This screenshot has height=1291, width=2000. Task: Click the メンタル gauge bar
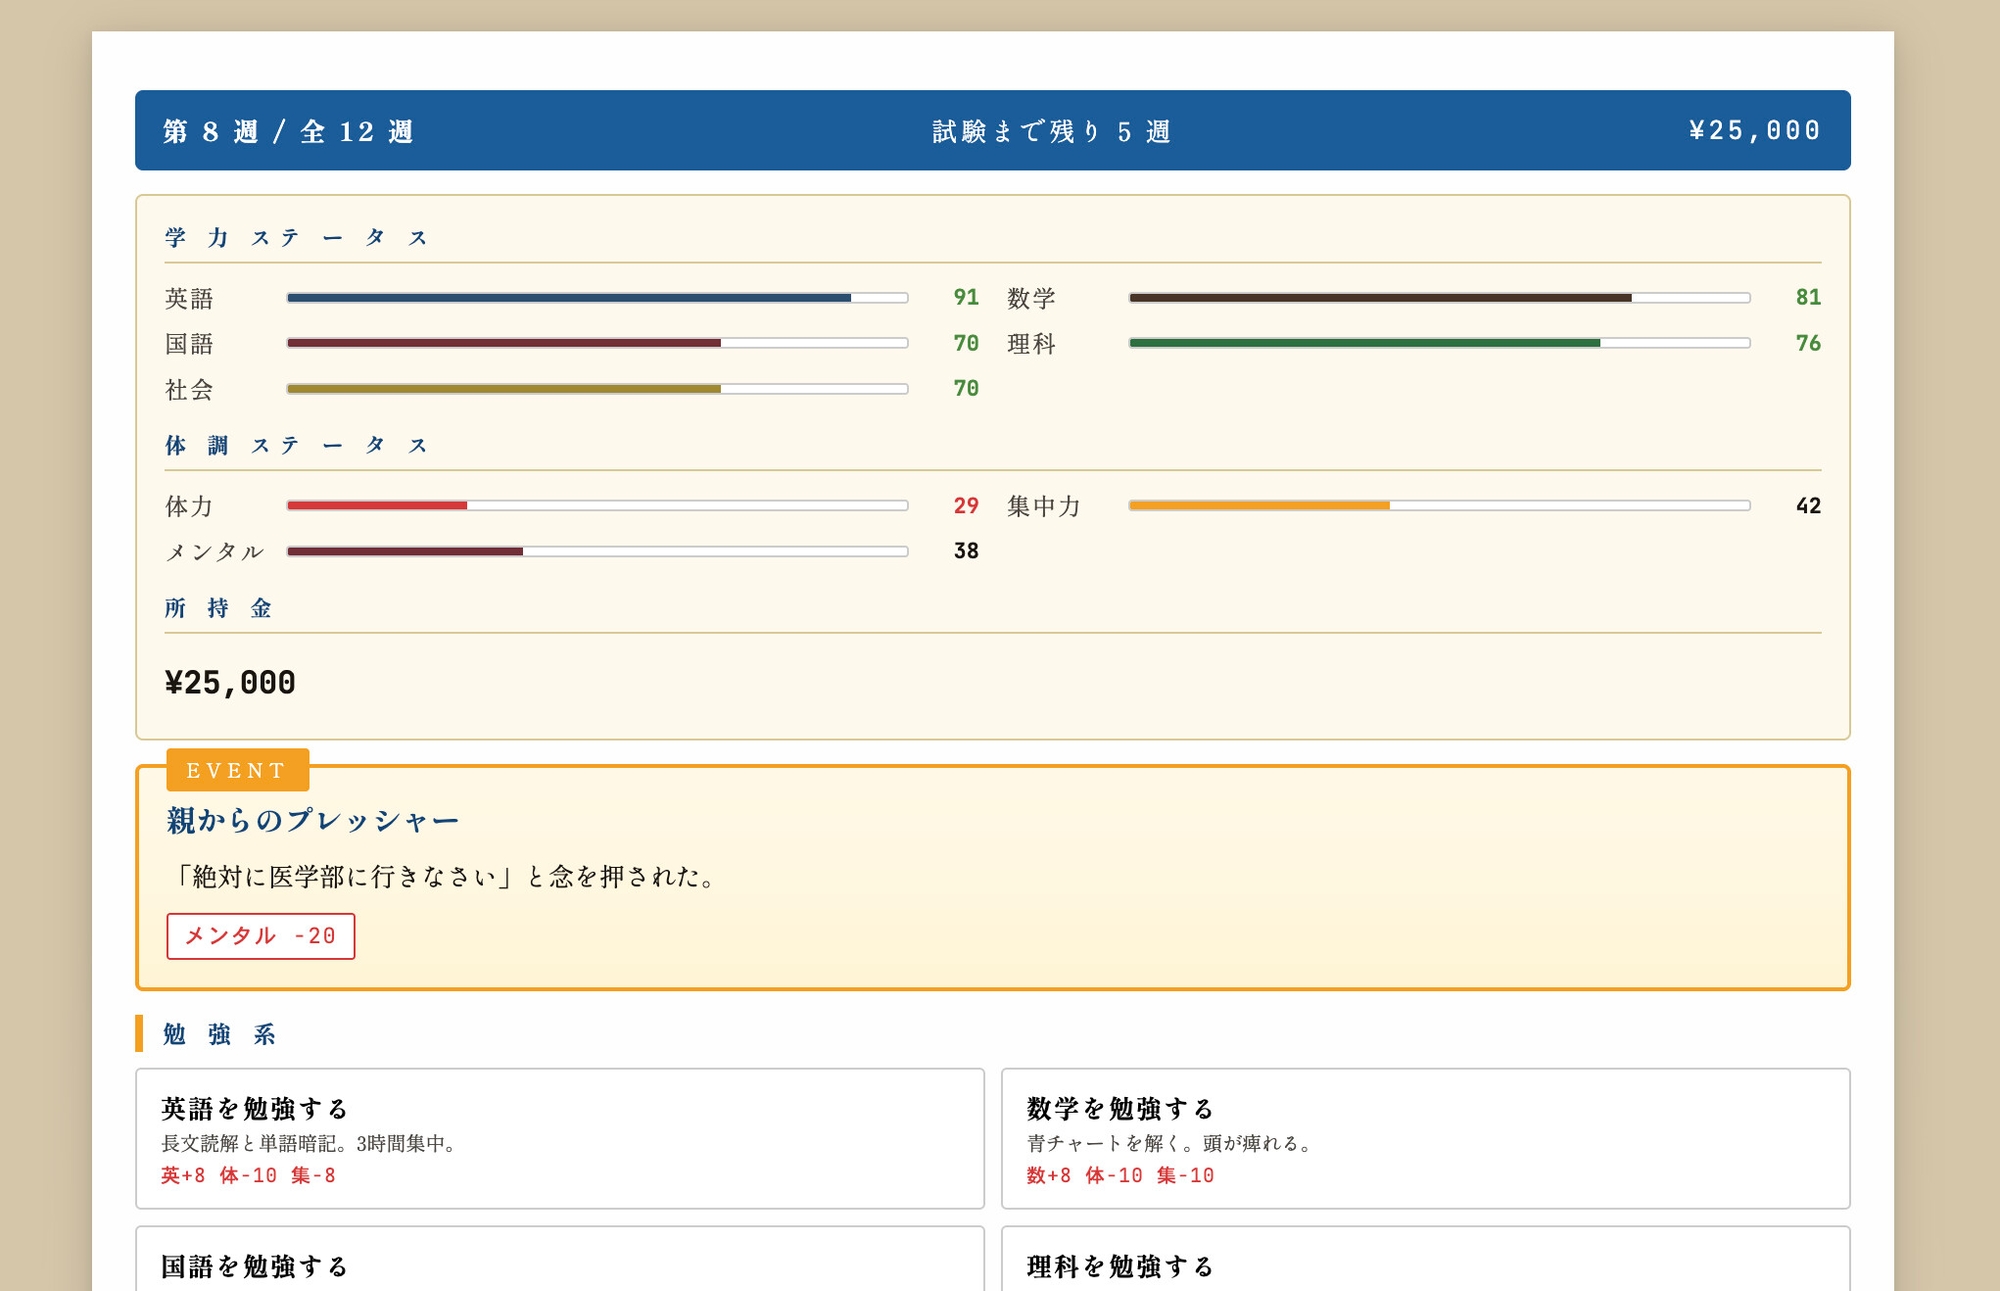[597, 551]
